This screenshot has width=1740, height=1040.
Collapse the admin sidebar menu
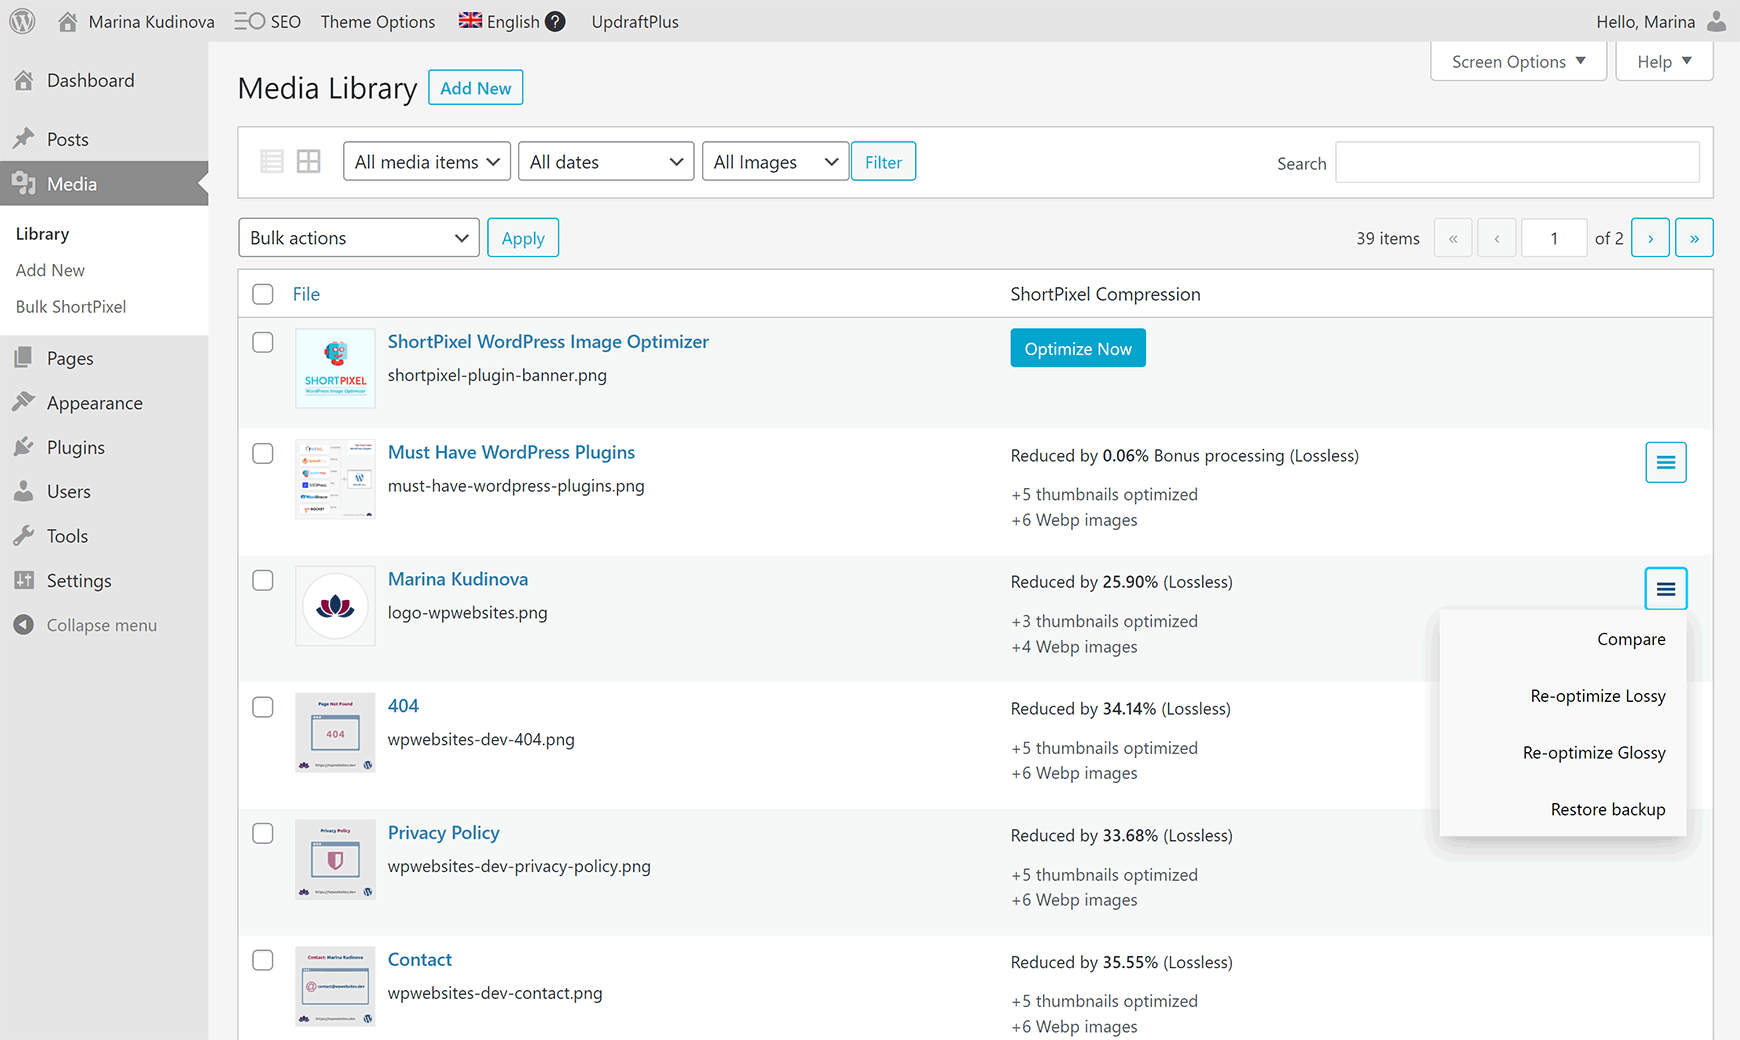[x=104, y=625]
